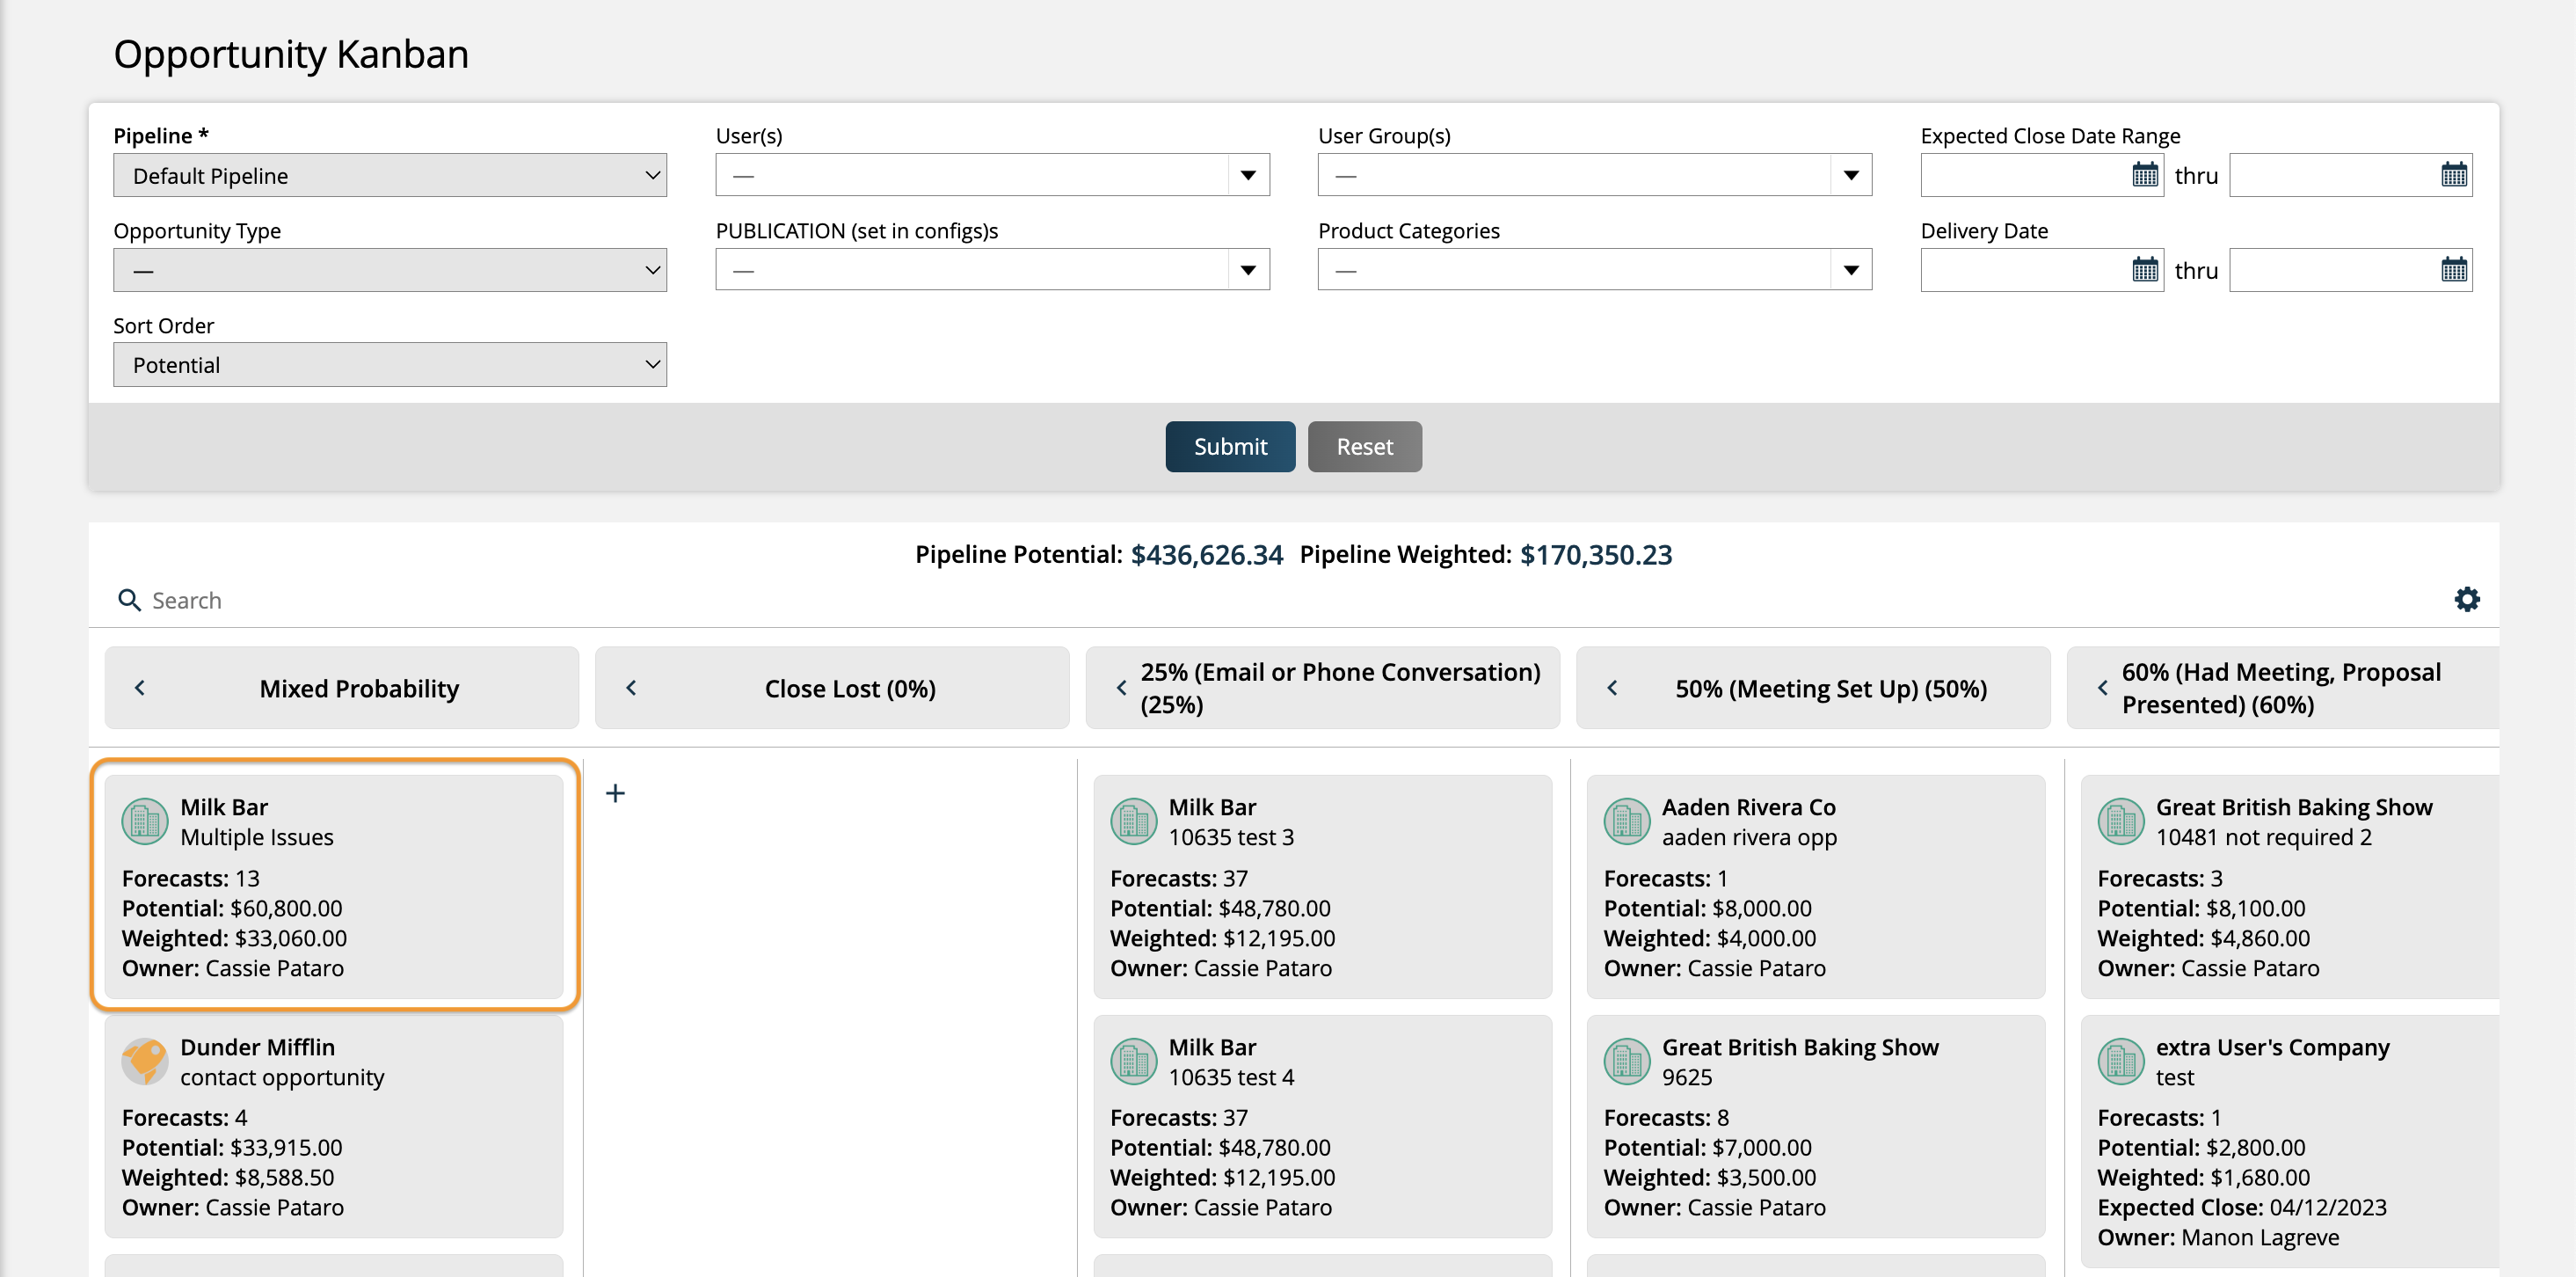Click Pipeline Potential amount $436,626.34
The image size is (2576, 1277).
point(1206,555)
